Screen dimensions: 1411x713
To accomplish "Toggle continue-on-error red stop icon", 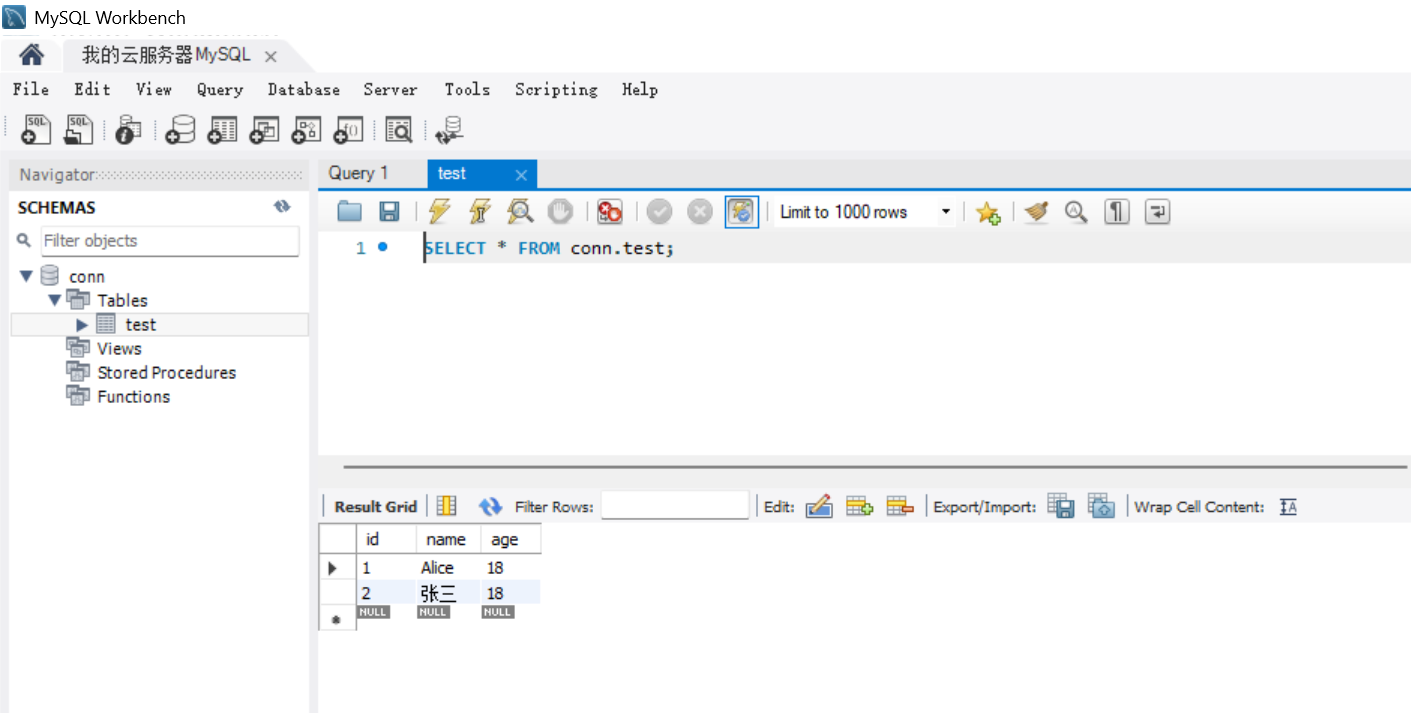I will point(609,211).
